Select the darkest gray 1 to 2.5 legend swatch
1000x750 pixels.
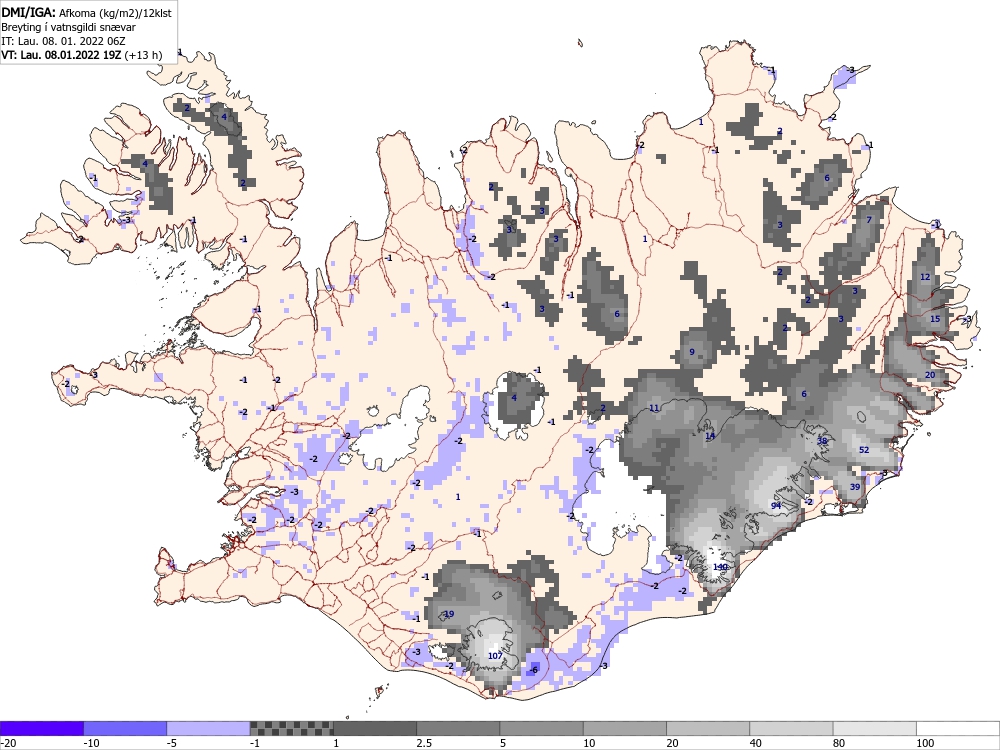point(375,728)
